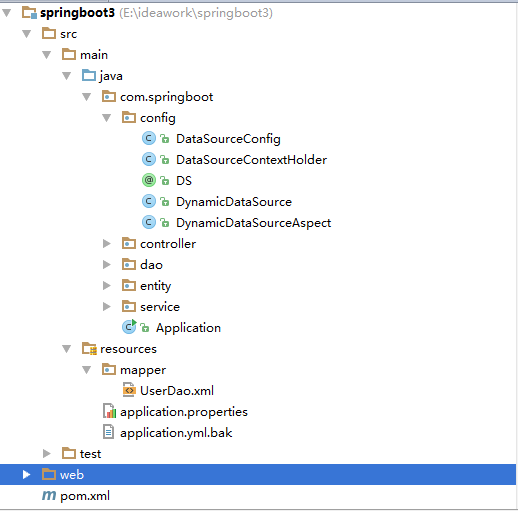The image size is (518, 511).
Task: Expand the controller package arrow
Action: pyautogui.click(x=107, y=244)
